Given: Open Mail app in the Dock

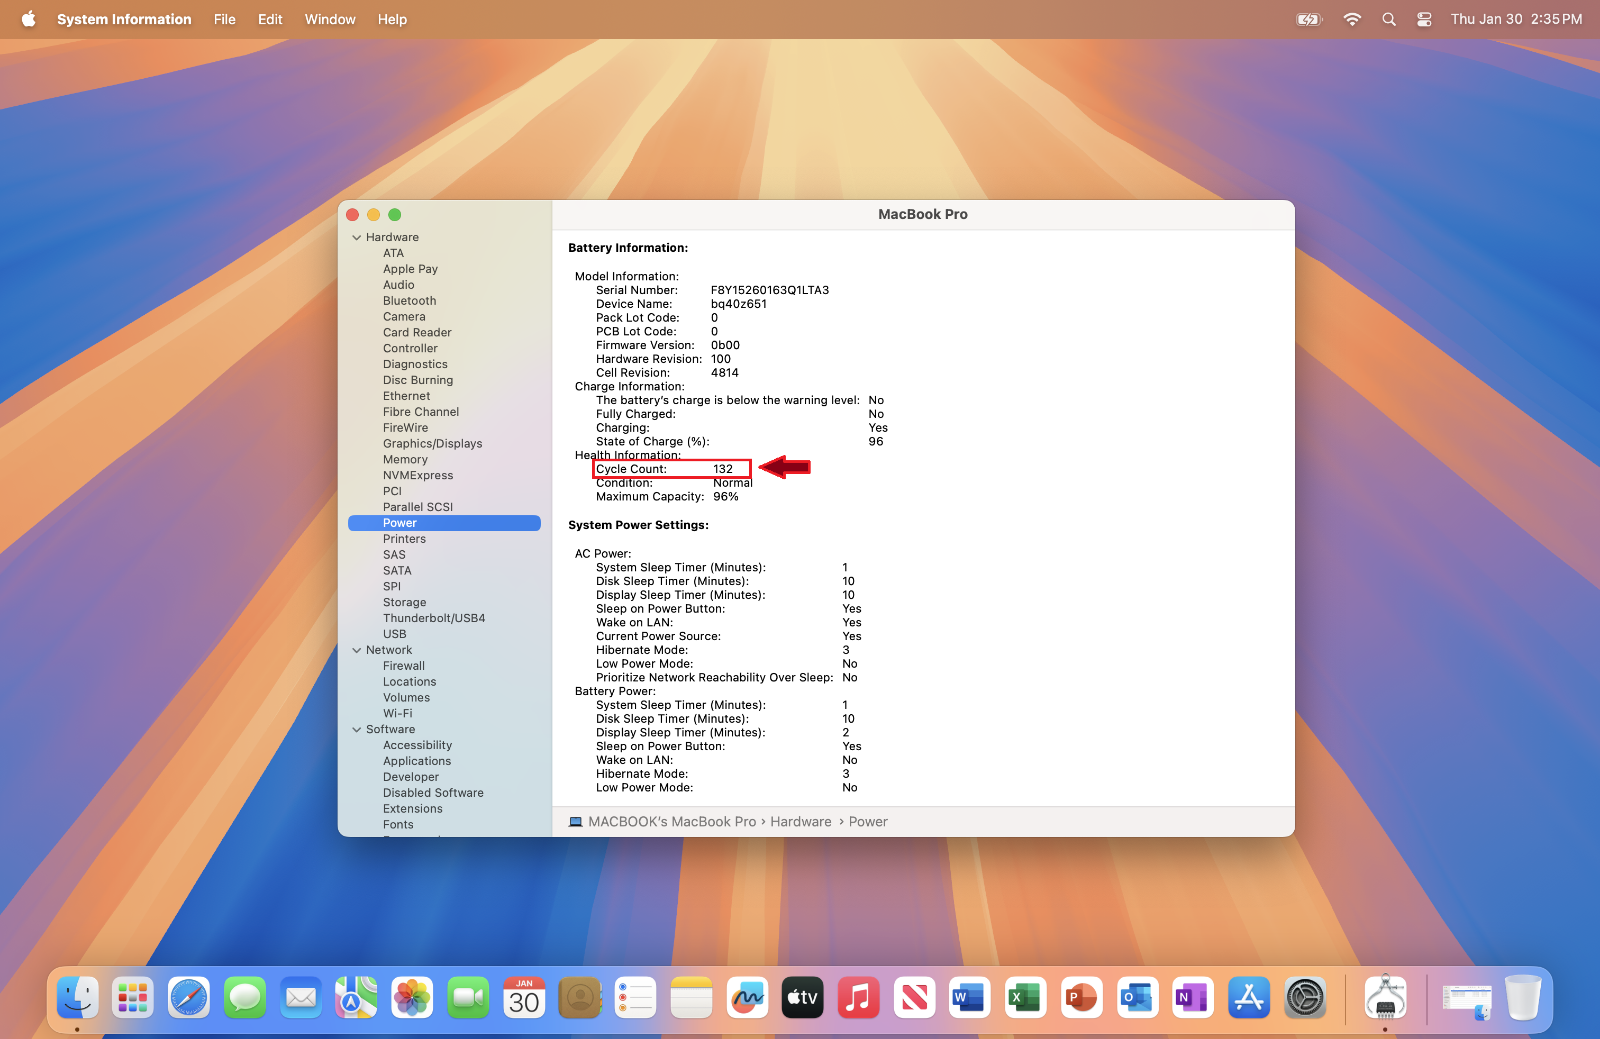Looking at the screenshot, I should 301,998.
